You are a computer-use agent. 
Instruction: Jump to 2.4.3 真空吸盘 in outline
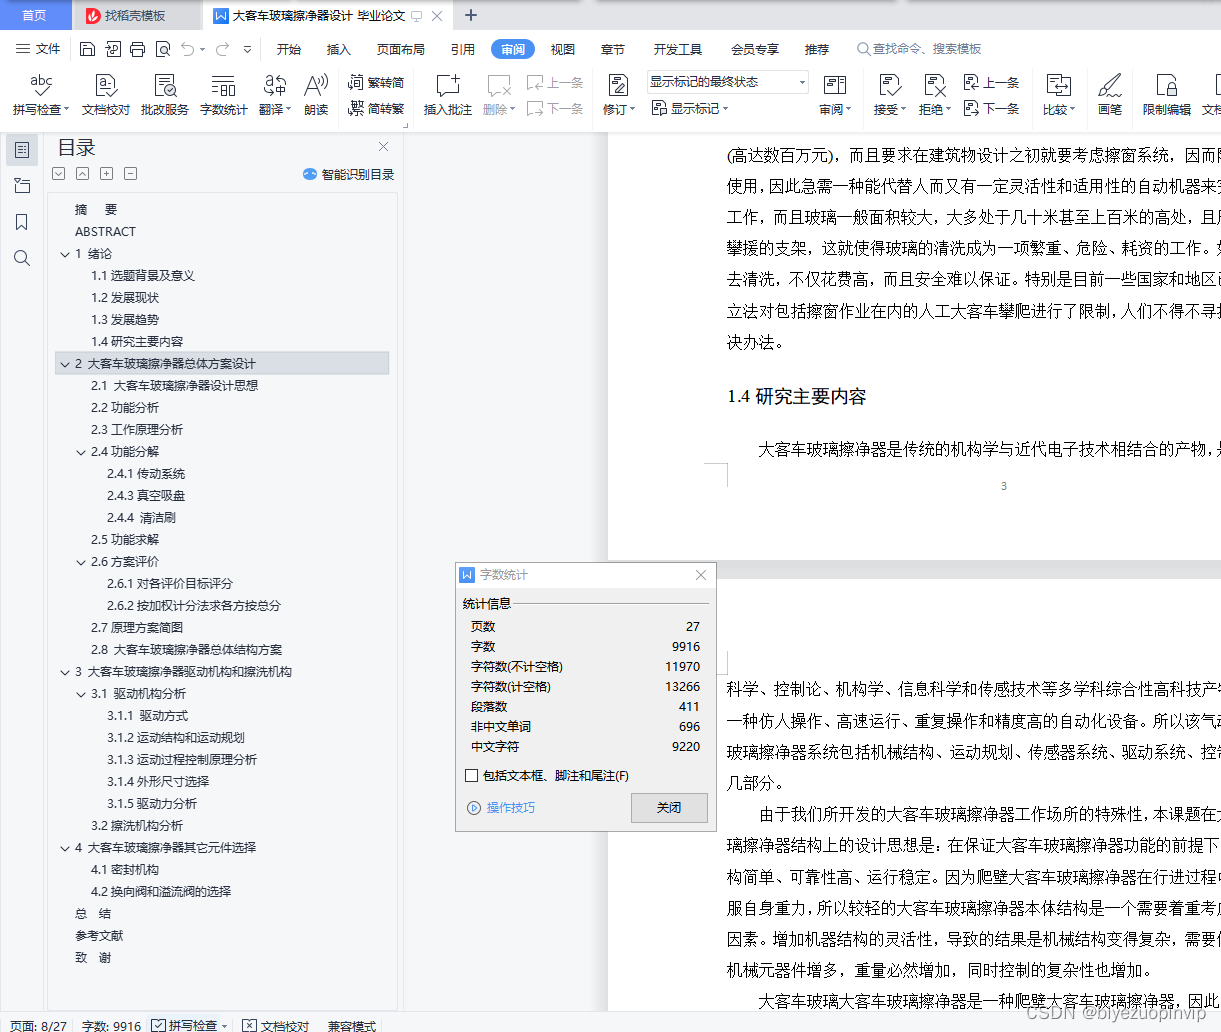click(x=146, y=496)
